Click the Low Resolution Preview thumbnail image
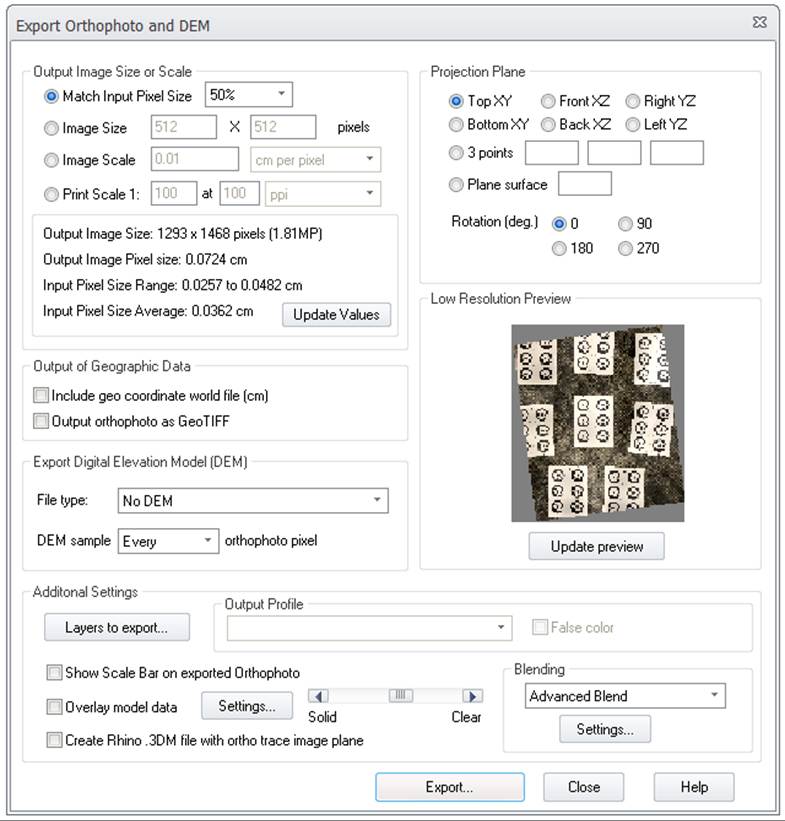This screenshot has width=785, height=821. pos(597,422)
